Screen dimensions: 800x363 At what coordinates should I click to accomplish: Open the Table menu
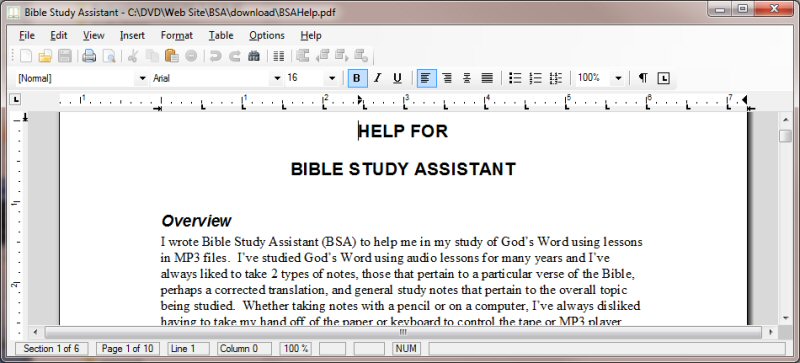click(x=221, y=35)
